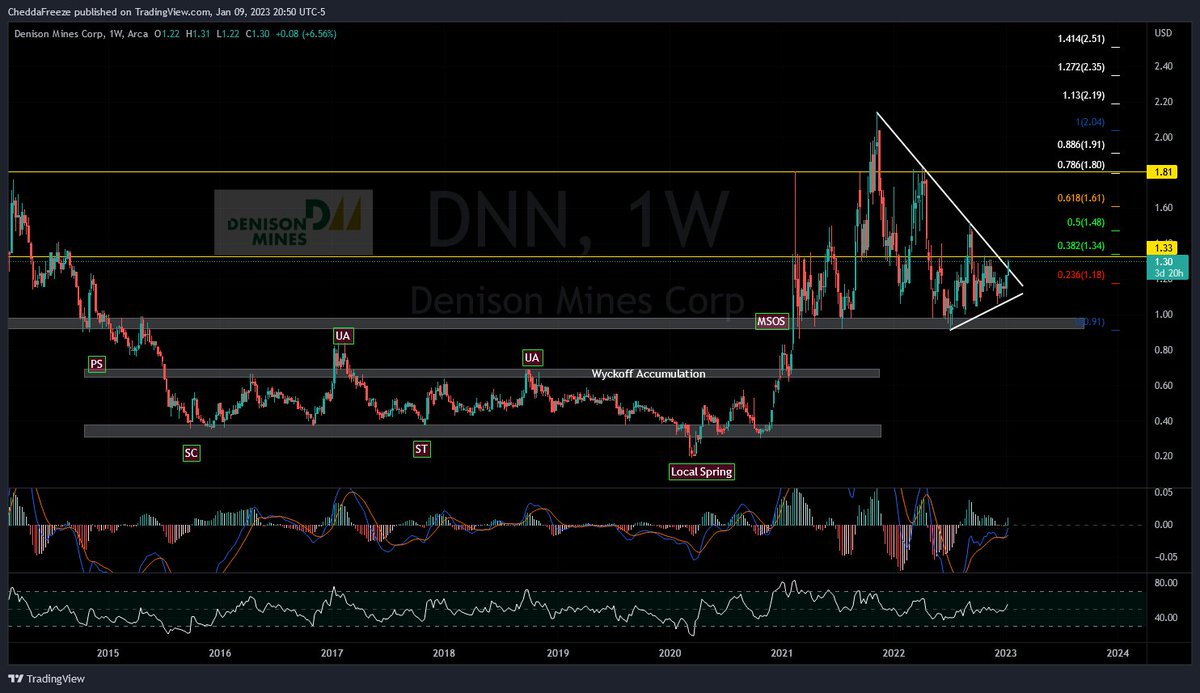
Task: Select the PS Wyckoff label
Action: pos(96,365)
